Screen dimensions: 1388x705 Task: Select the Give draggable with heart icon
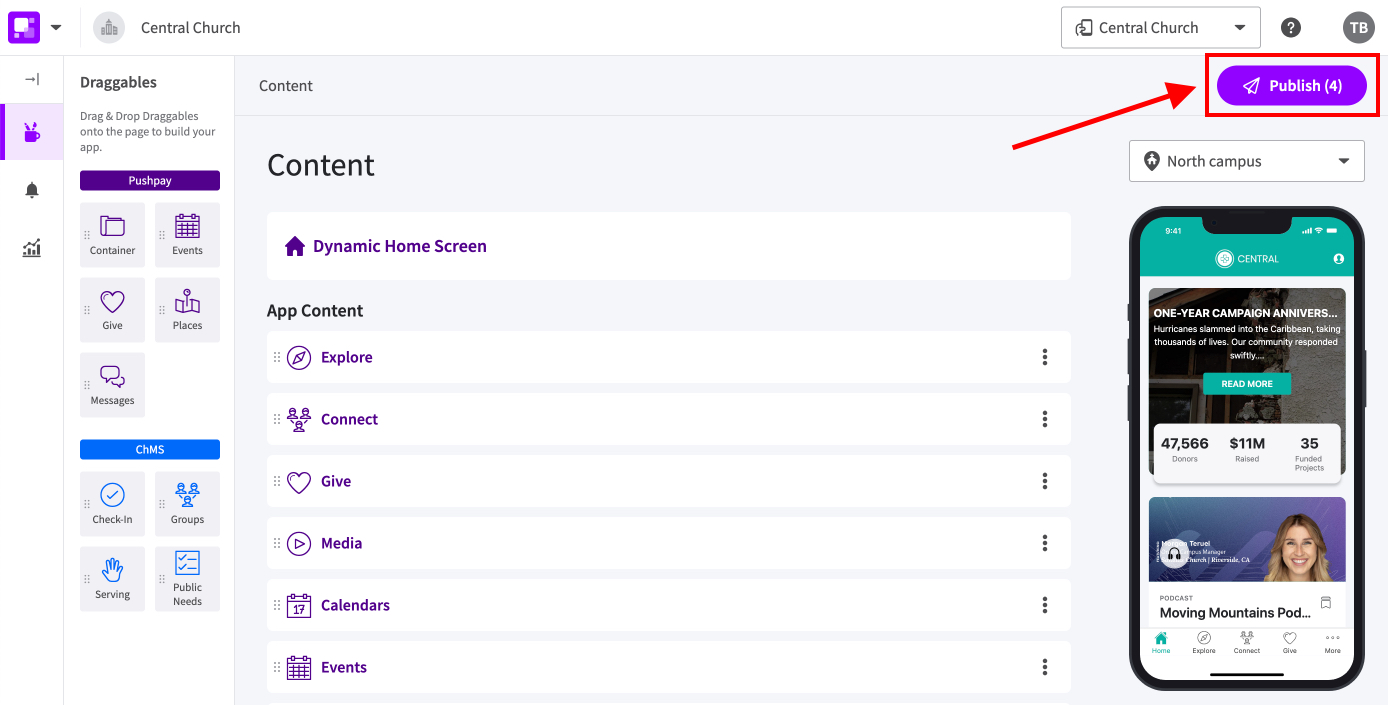pyautogui.click(x=112, y=309)
